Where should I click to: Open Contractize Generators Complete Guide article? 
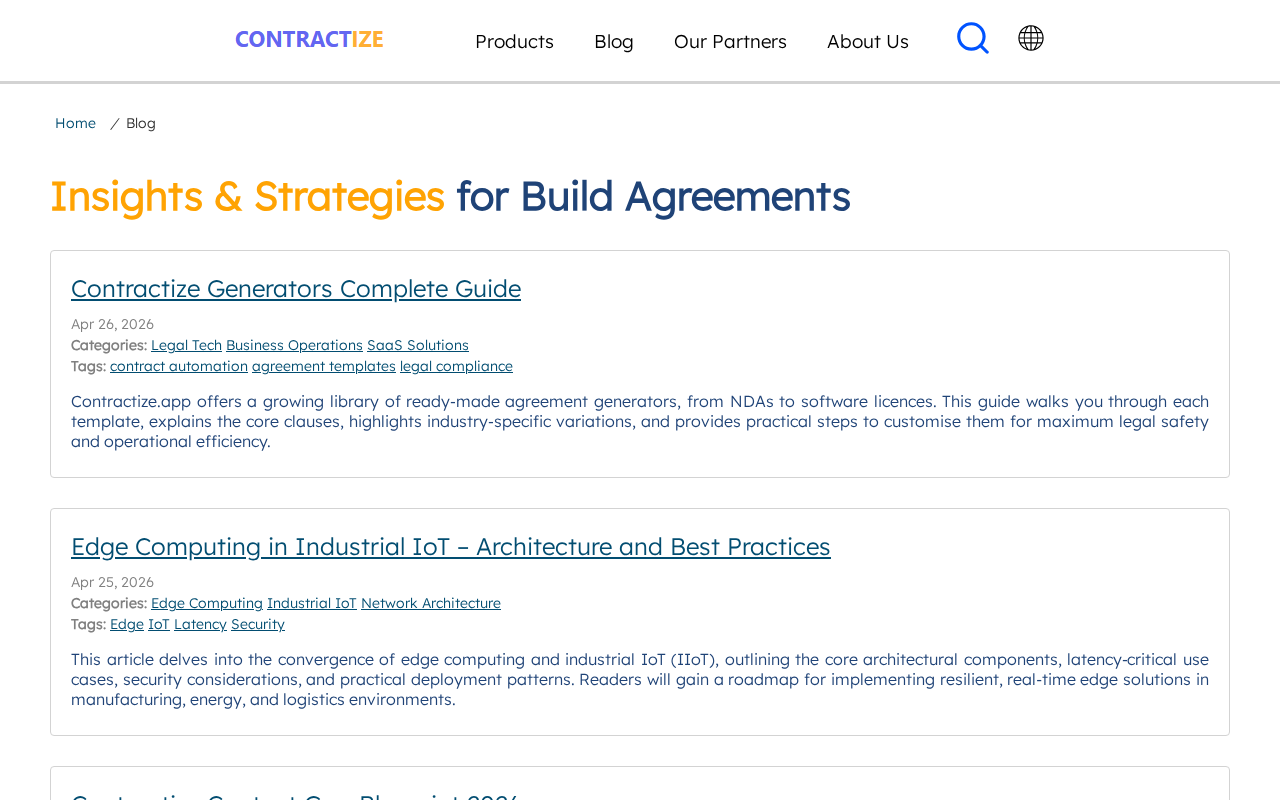(296, 289)
